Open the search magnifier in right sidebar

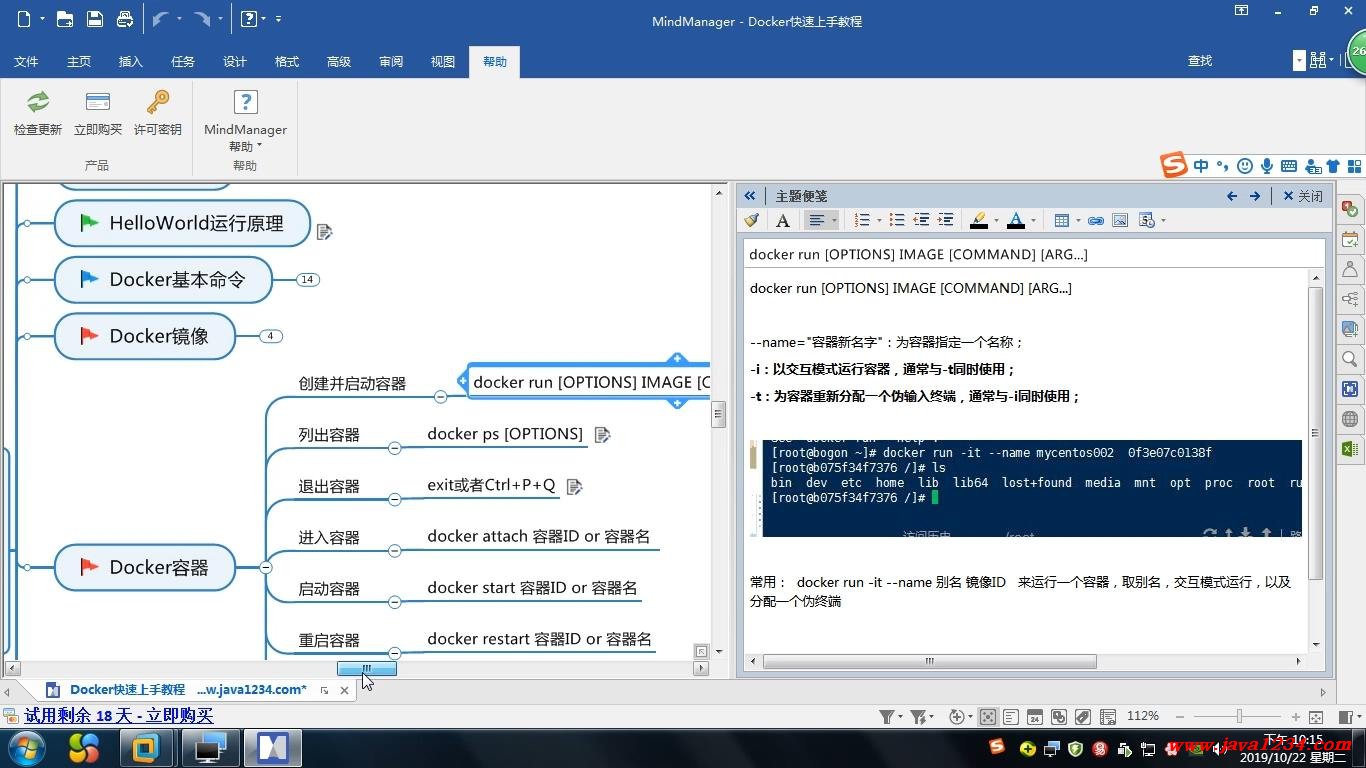click(x=1350, y=359)
